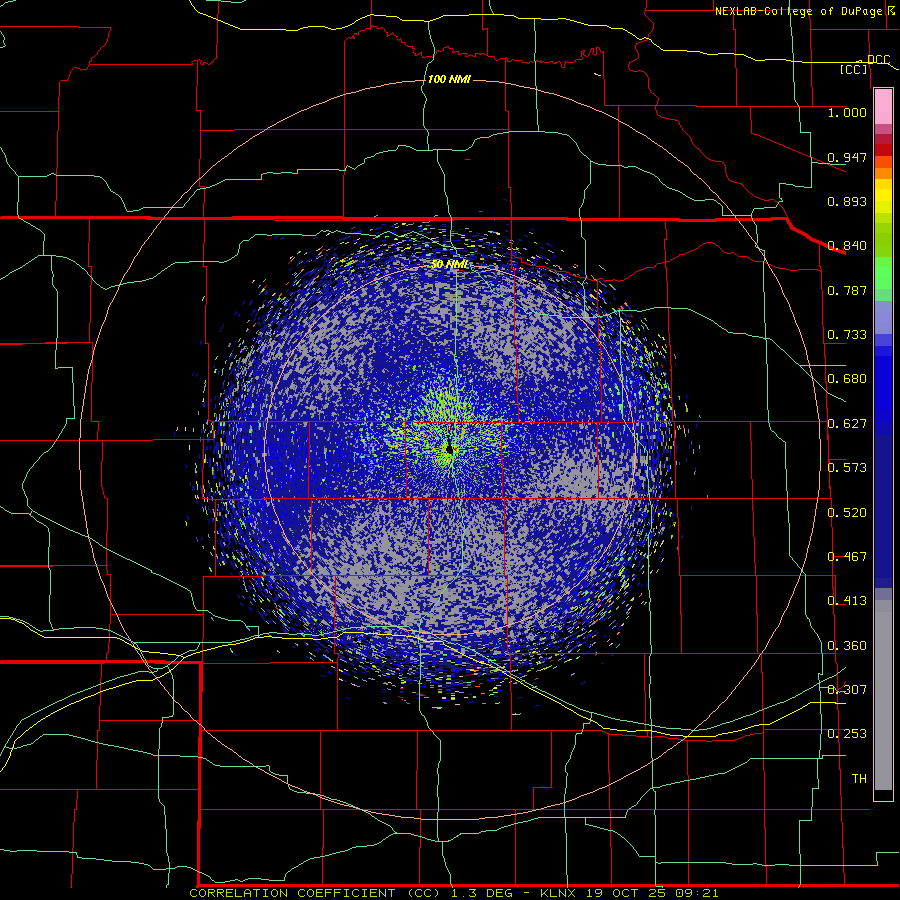This screenshot has height=900, width=900.
Task: Select the 0.253 scale value
Action: coord(847,734)
